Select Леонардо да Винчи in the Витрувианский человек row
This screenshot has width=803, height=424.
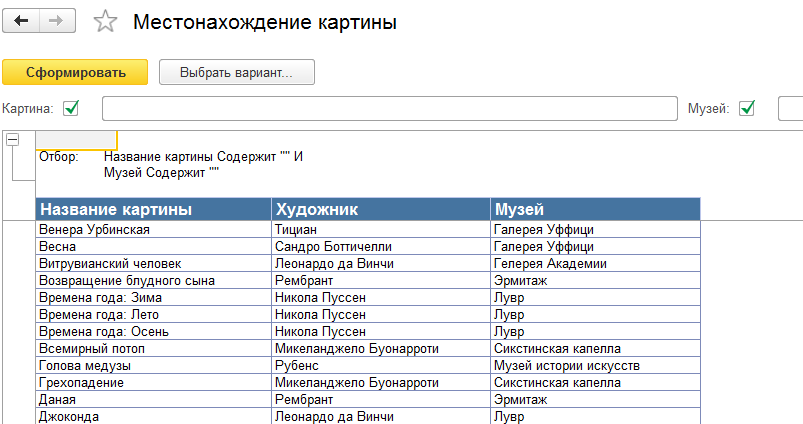pyautogui.click(x=381, y=263)
